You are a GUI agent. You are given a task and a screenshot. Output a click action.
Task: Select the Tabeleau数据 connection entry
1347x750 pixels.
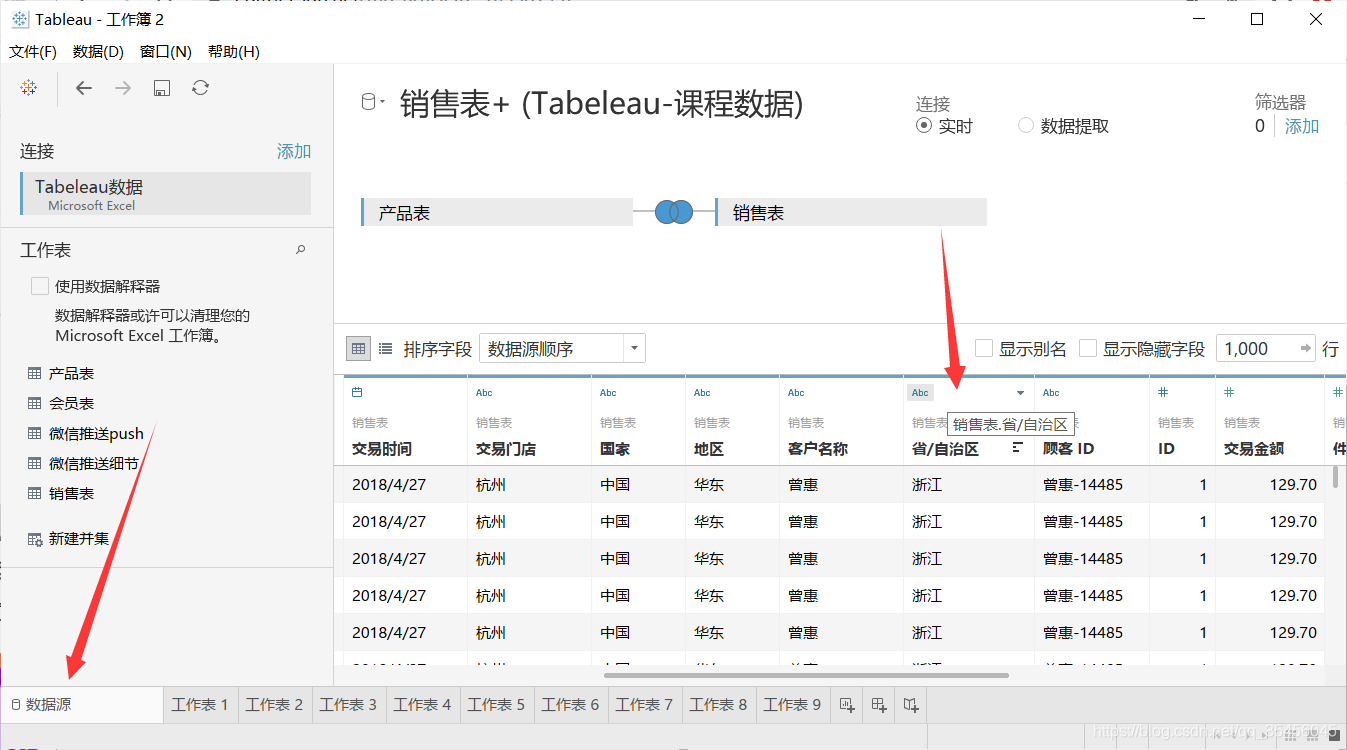point(166,193)
